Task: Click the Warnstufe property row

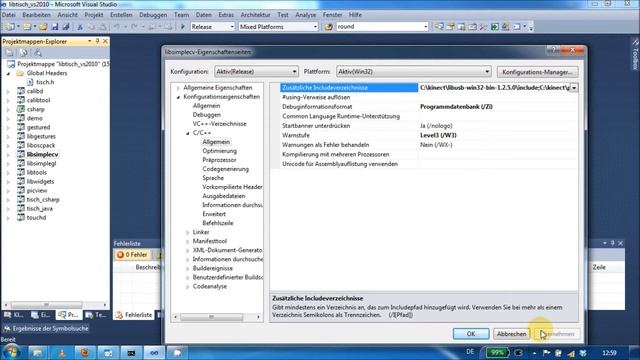Action: tap(429, 135)
